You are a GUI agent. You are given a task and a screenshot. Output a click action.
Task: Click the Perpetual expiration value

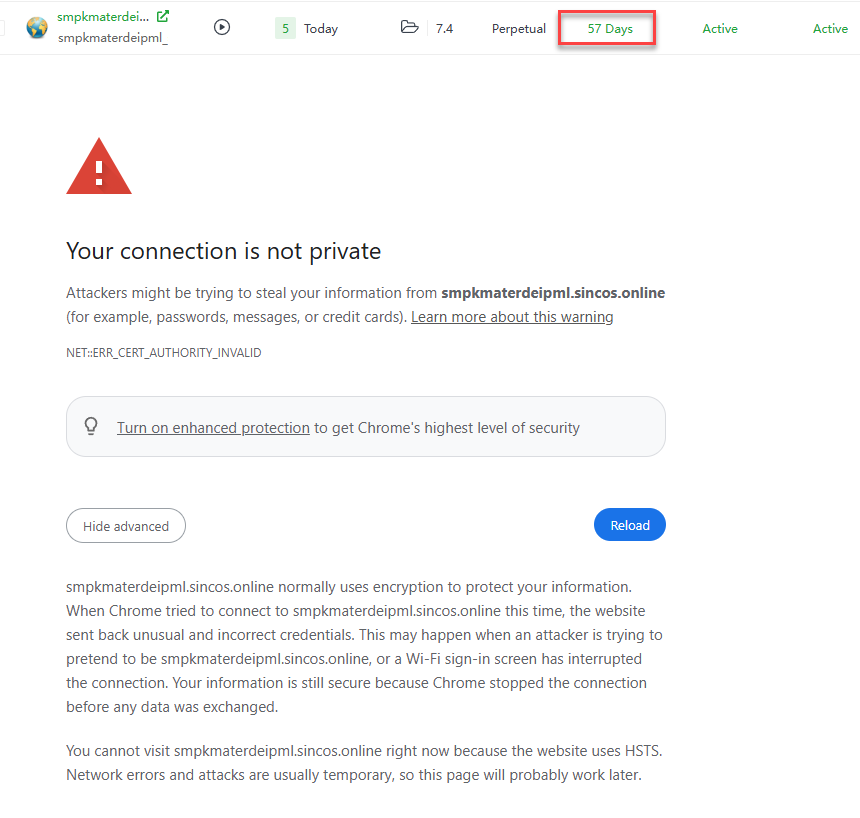[519, 29]
